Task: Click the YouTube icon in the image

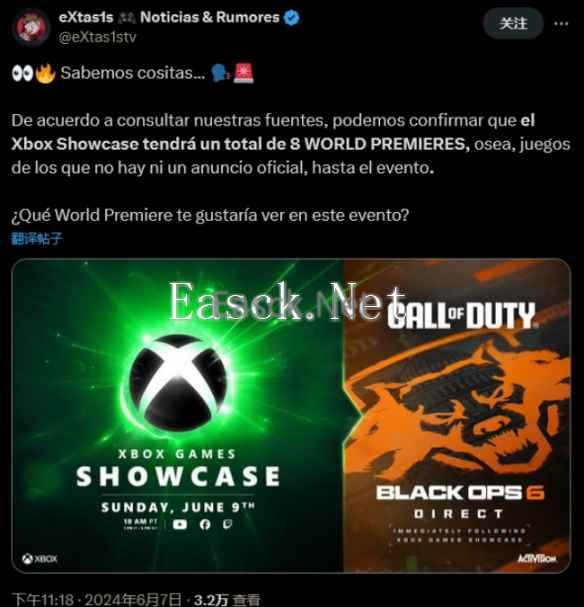Action: point(180,524)
